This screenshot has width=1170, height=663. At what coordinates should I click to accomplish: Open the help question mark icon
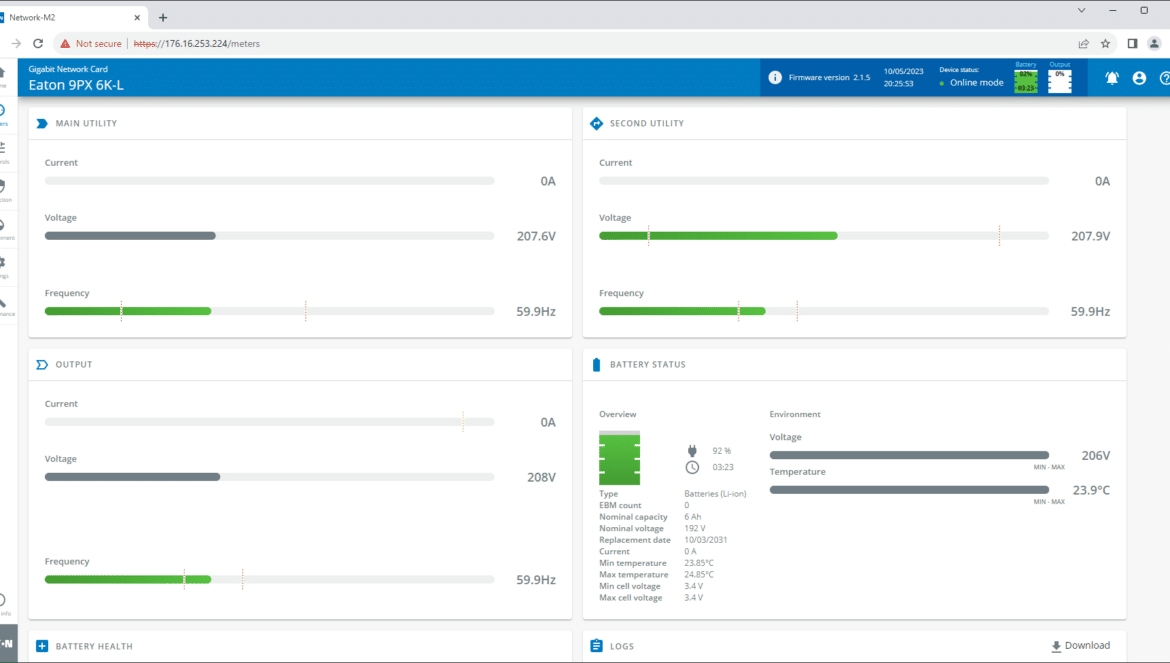coord(1164,78)
